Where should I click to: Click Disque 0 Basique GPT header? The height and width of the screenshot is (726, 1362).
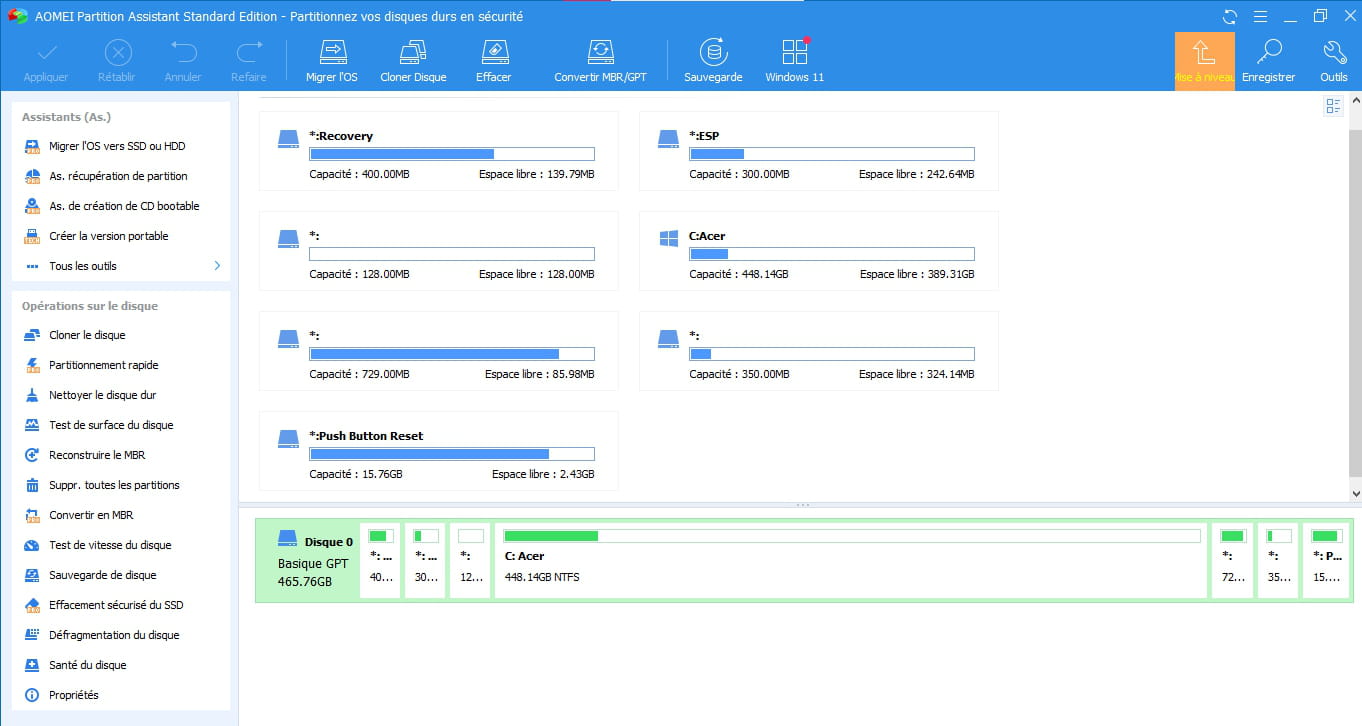point(308,560)
